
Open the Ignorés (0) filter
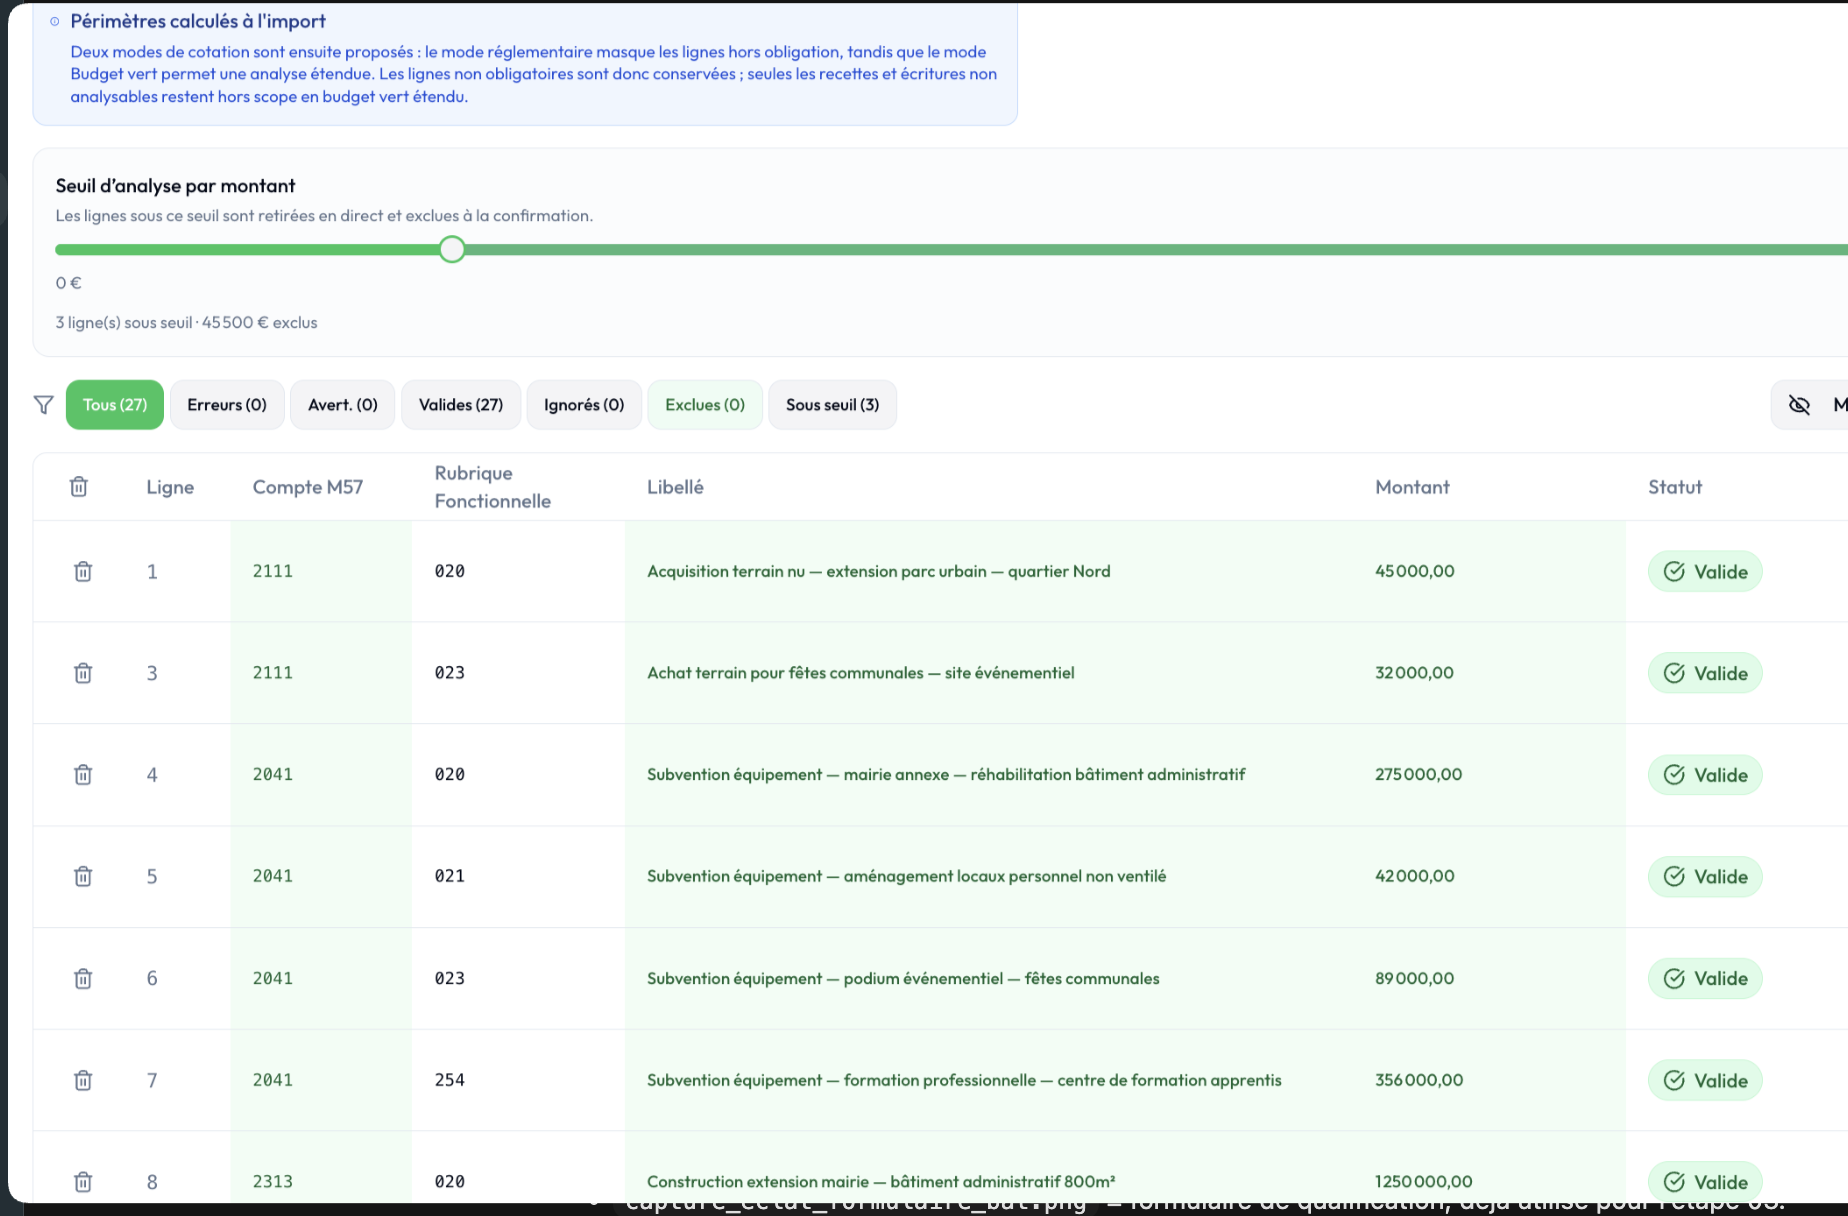pyautogui.click(x=584, y=405)
